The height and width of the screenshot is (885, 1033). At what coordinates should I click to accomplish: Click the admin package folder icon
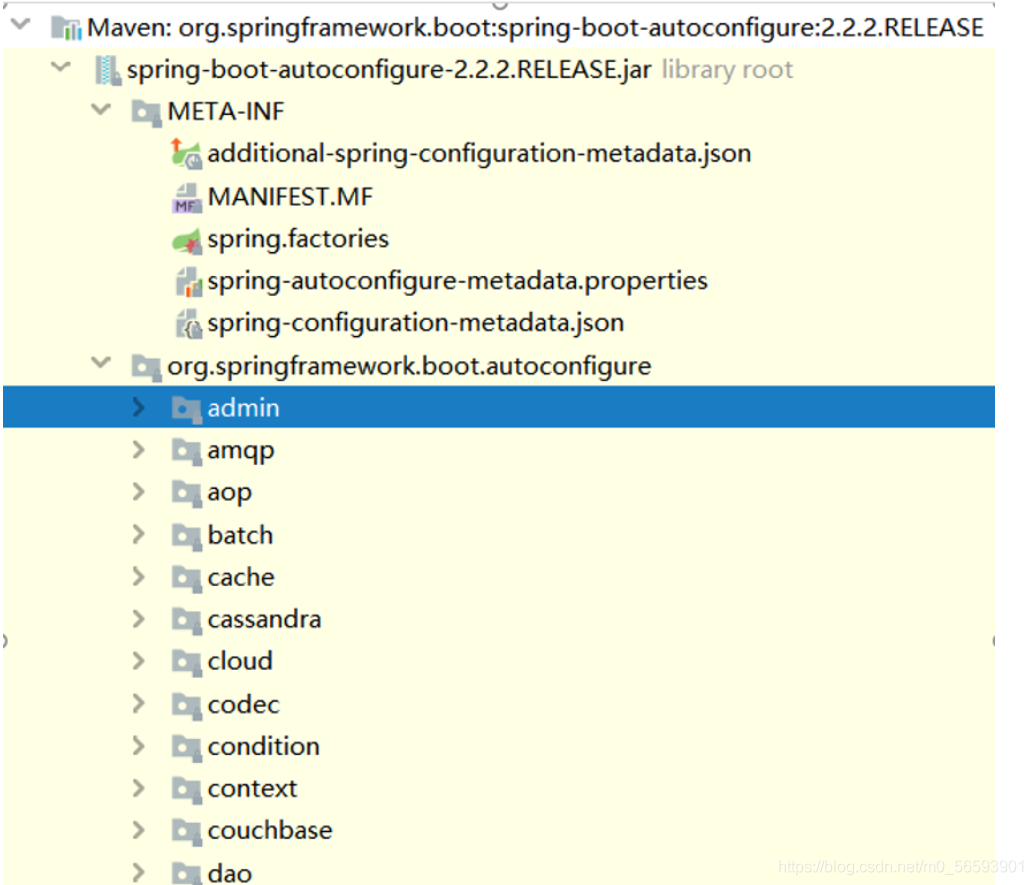(x=186, y=409)
